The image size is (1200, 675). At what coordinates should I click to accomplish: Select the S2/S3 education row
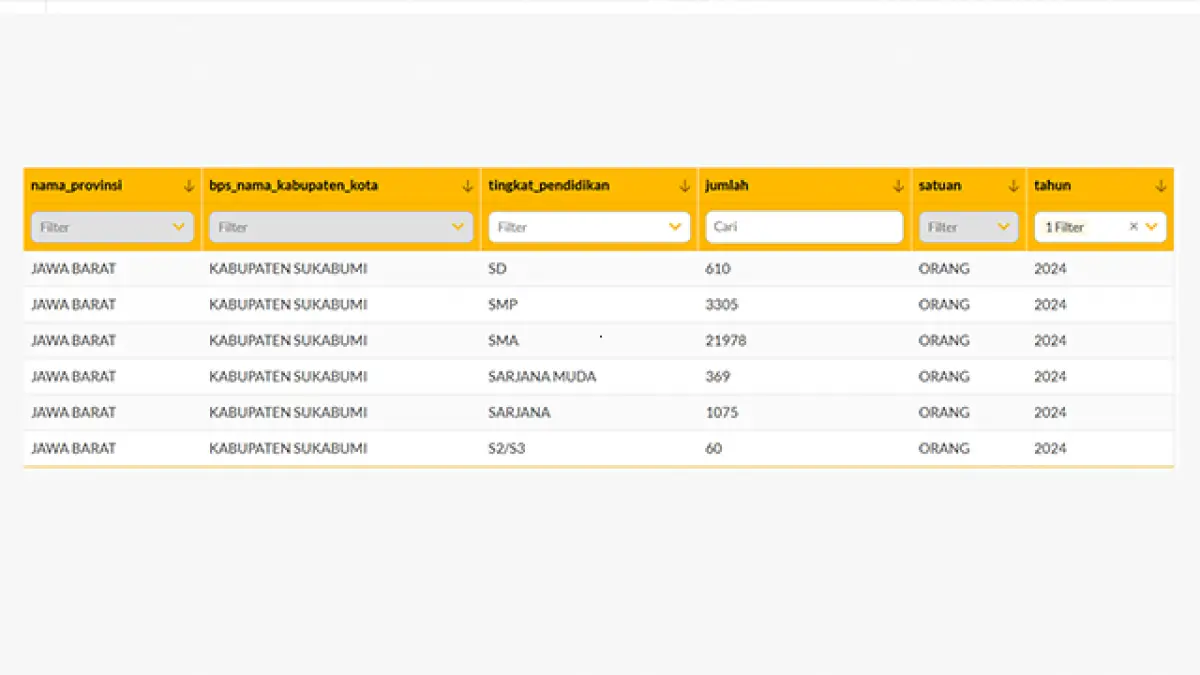506,449
